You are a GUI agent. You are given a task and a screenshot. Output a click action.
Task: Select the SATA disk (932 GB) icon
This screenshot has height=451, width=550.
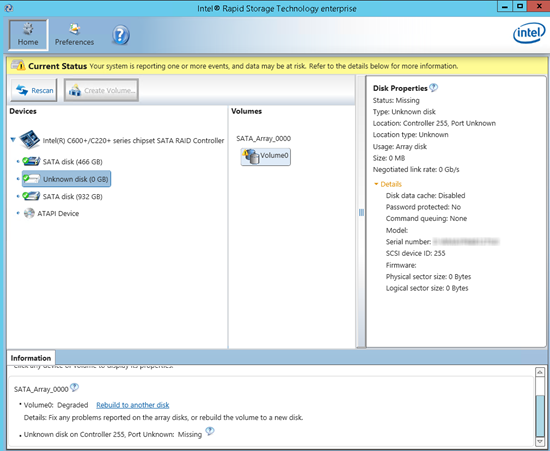(x=31, y=196)
